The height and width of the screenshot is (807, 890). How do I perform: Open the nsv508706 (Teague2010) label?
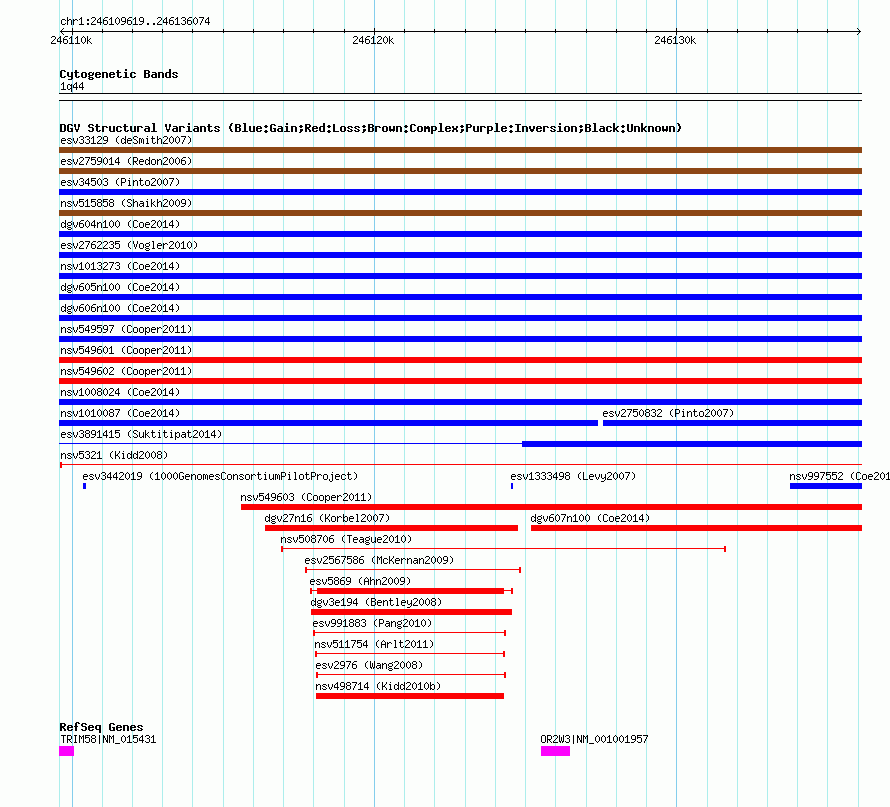[x=346, y=539]
